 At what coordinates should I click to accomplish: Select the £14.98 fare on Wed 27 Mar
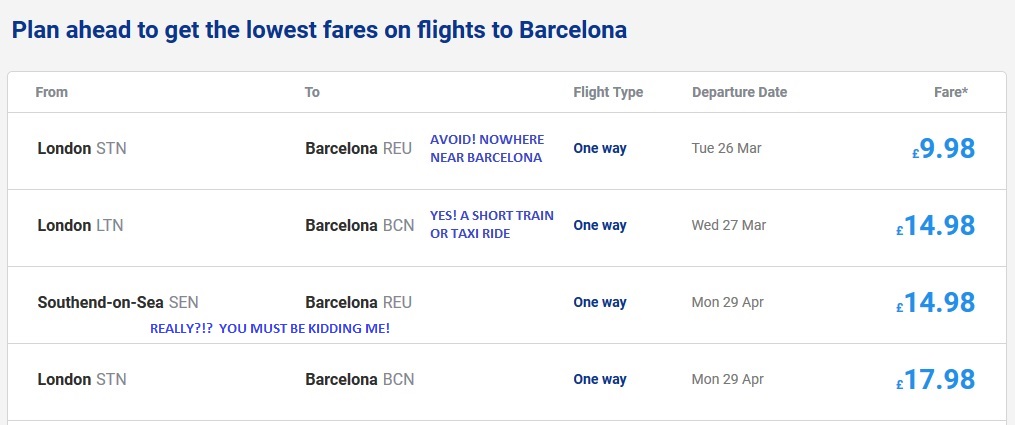[935, 226]
